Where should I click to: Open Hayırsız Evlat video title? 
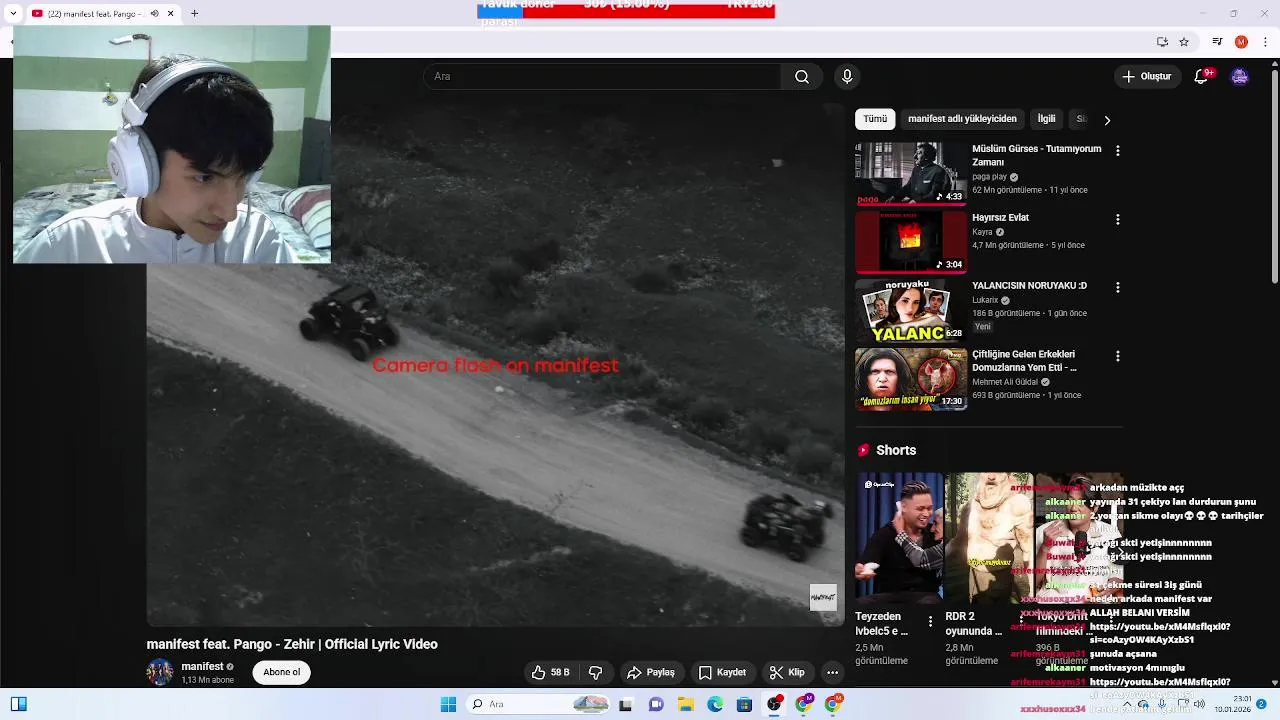coord(1000,217)
